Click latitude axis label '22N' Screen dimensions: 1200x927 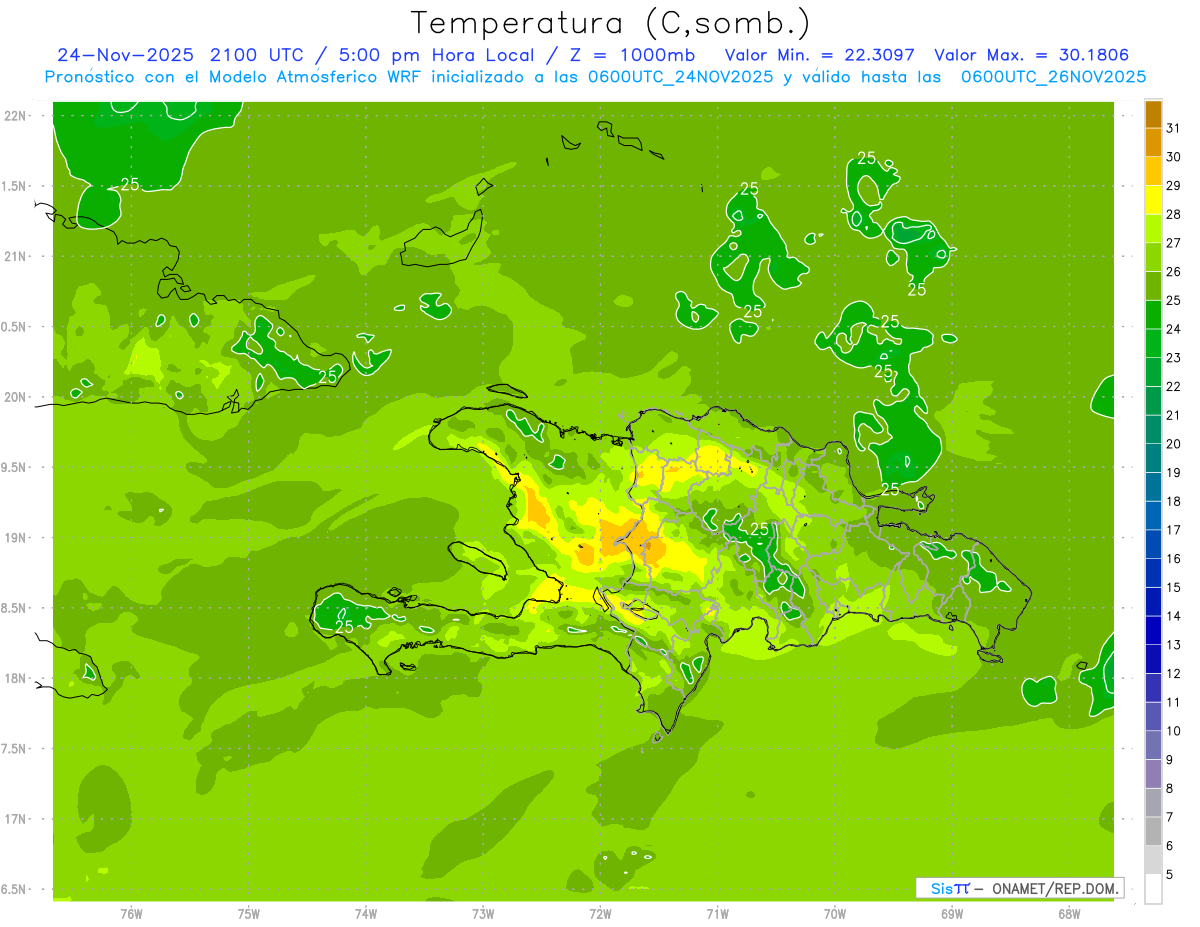[15, 115]
